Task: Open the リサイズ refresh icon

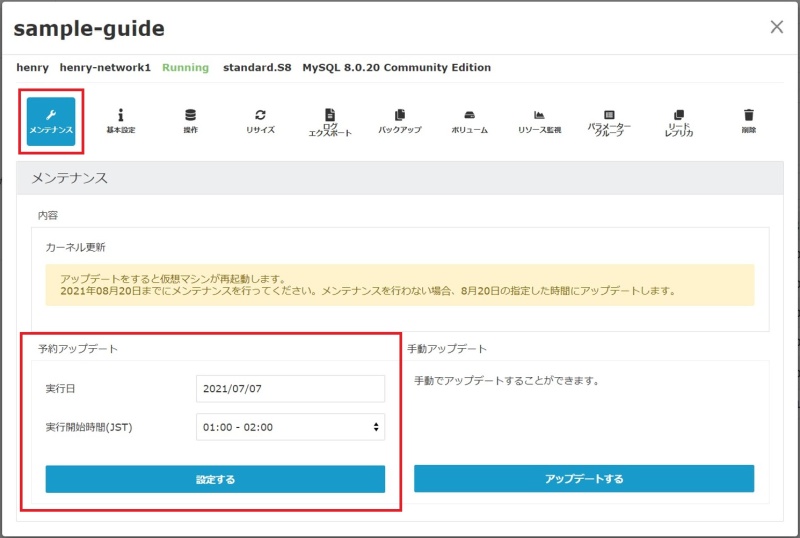Action: click(260, 121)
